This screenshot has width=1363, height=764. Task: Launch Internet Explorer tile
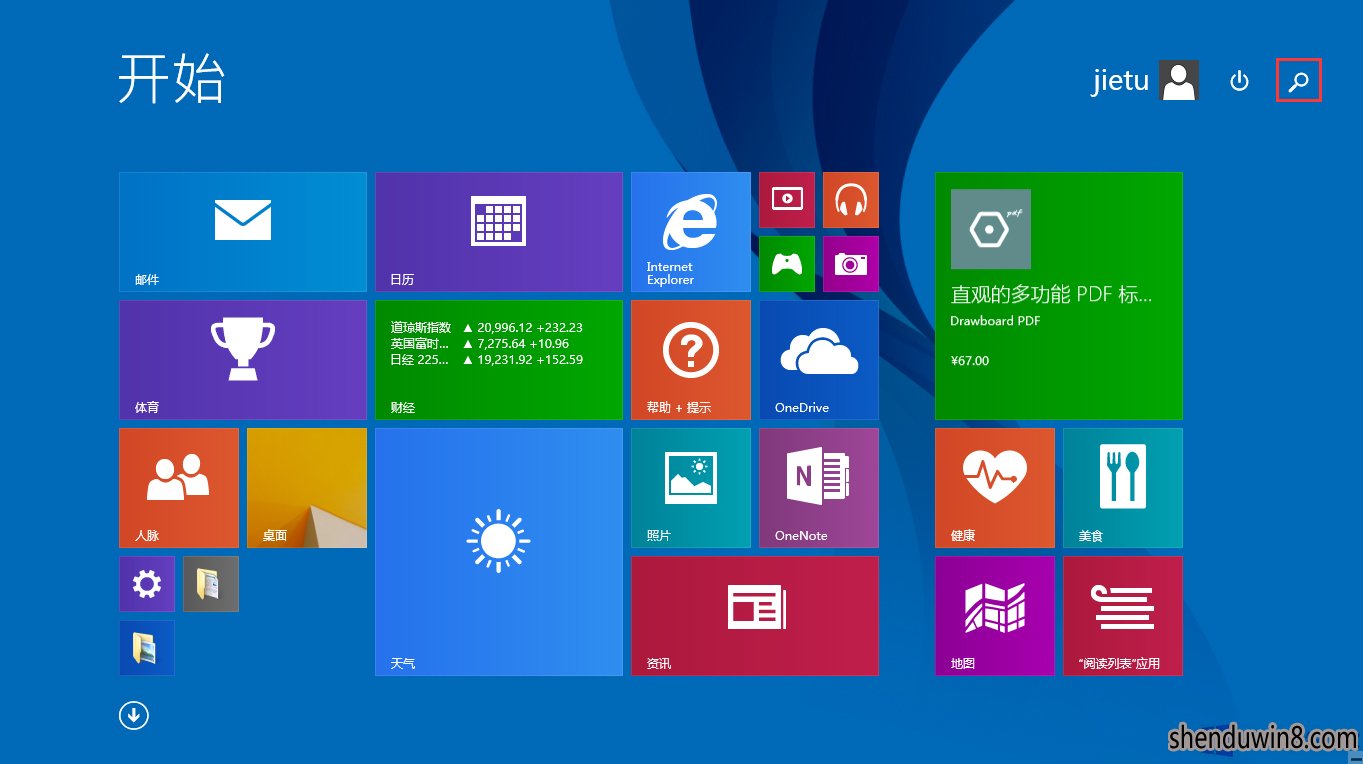pyautogui.click(x=691, y=232)
